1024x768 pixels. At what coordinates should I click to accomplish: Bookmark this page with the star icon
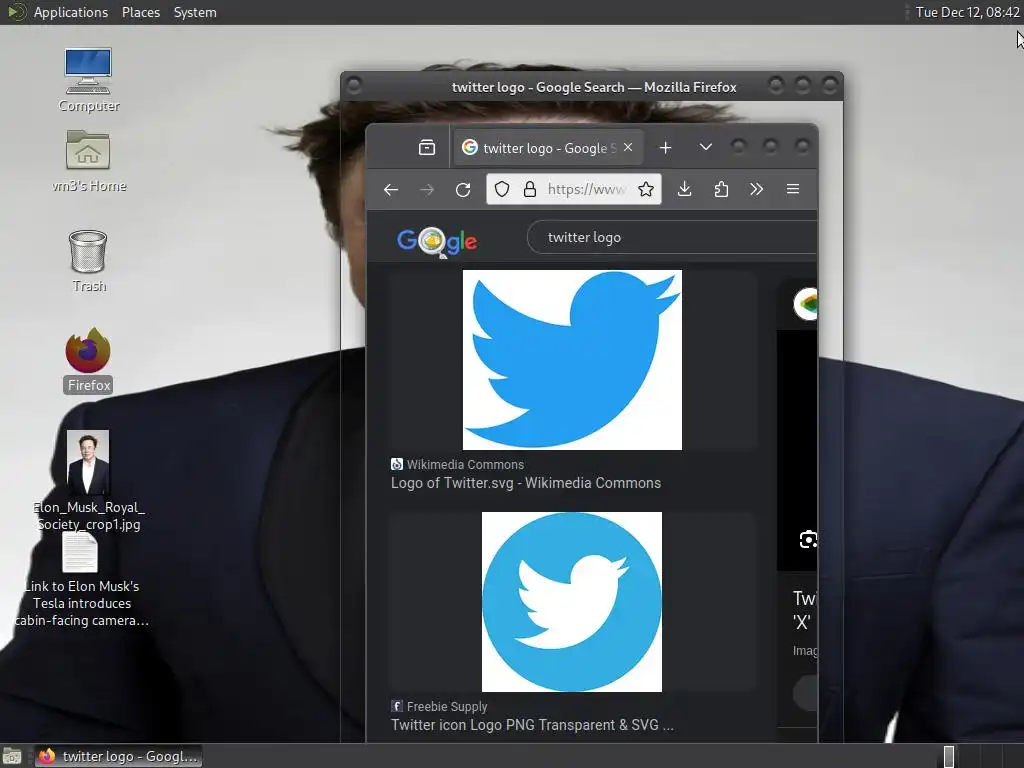646,189
